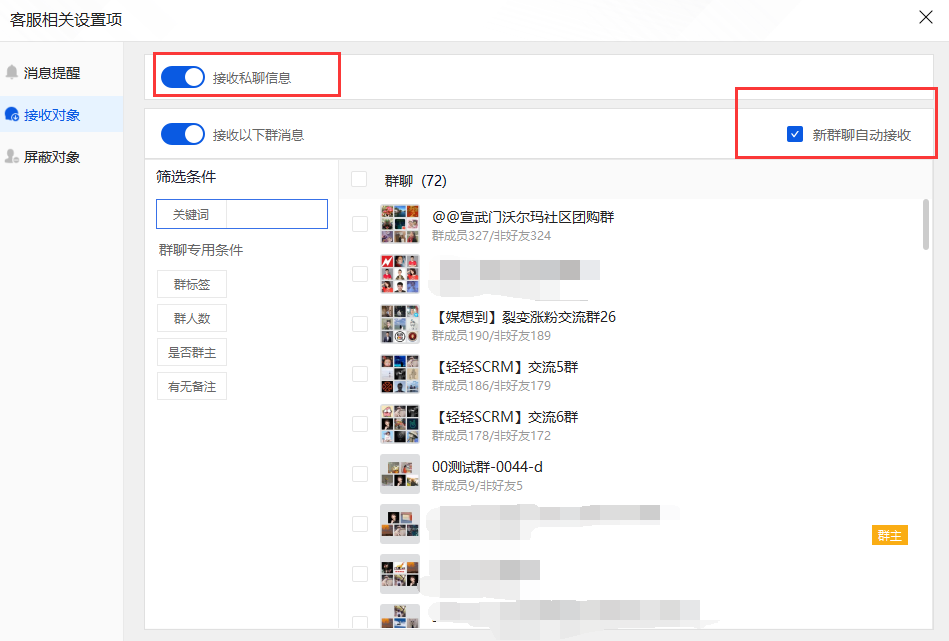This screenshot has width=949, height=641.
Task: Click avatar of 【轻轻SCRM】交流5群
Action: [x=399, y=374]
